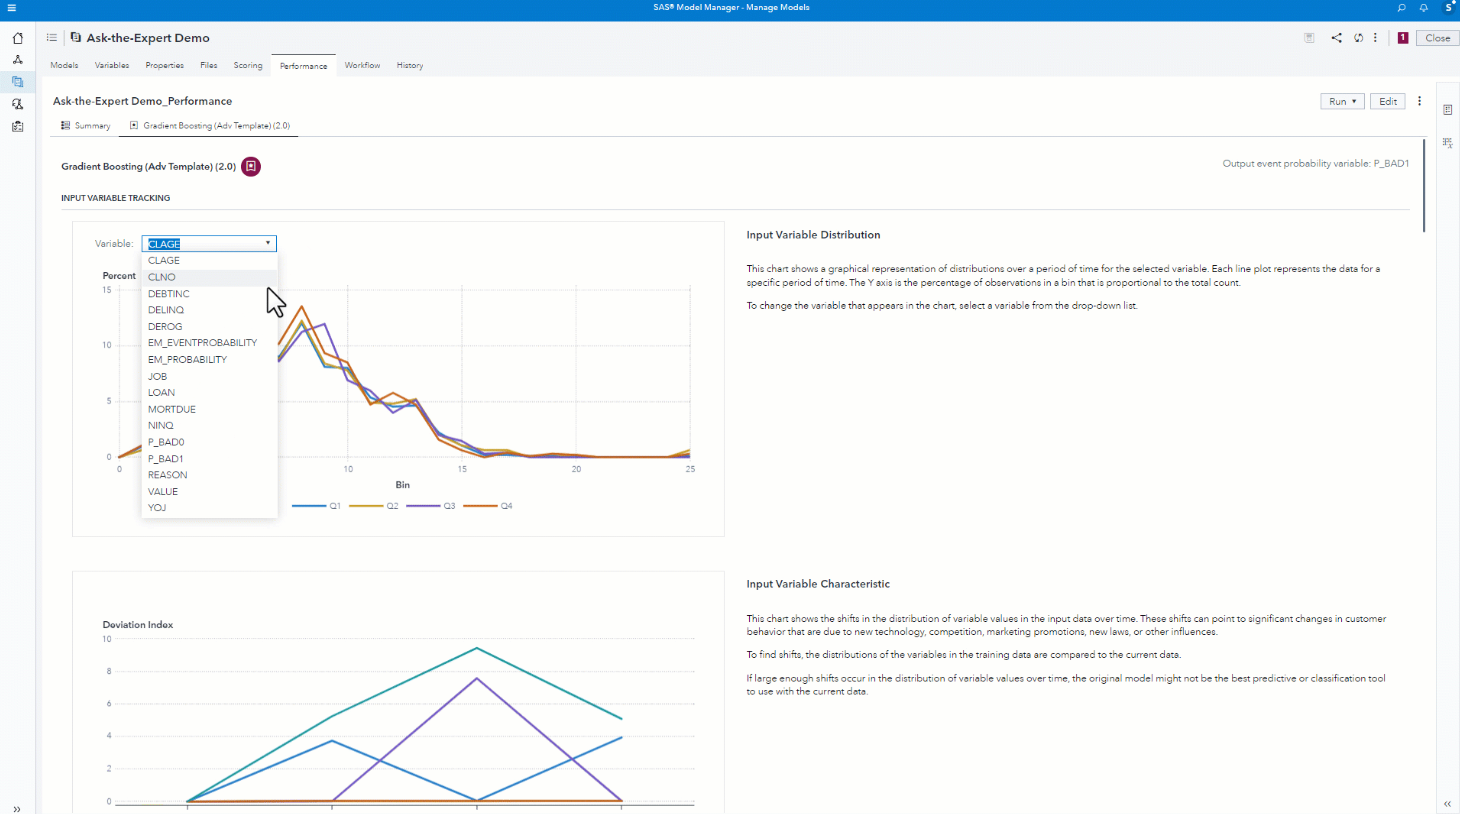Open the Summary tab
Image resolution: width=1460 pixels, height=814 pixels.
point(86,126)
